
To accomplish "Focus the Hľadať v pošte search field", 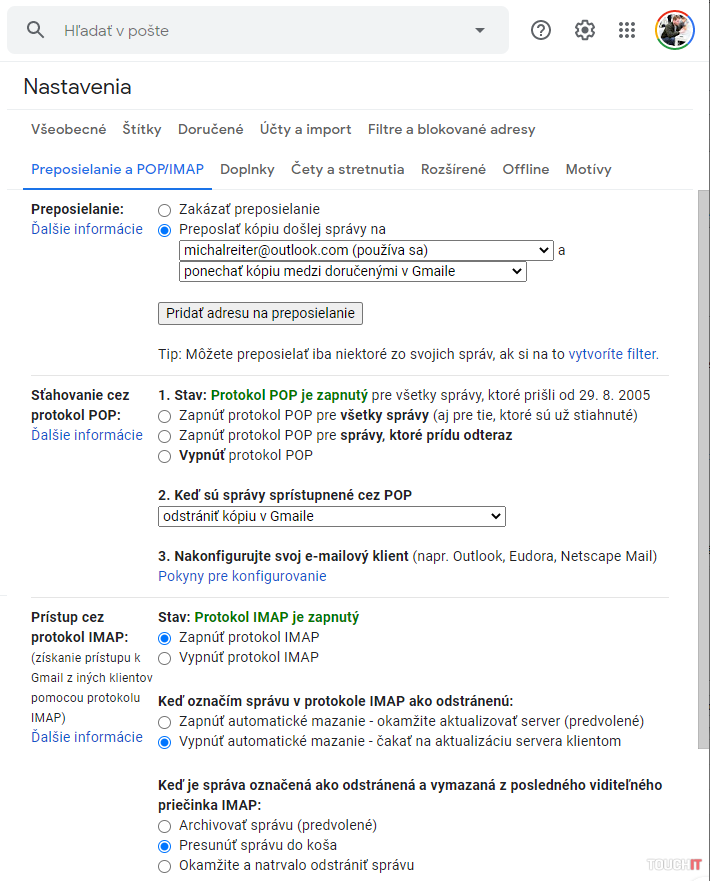I will (260, 31).
